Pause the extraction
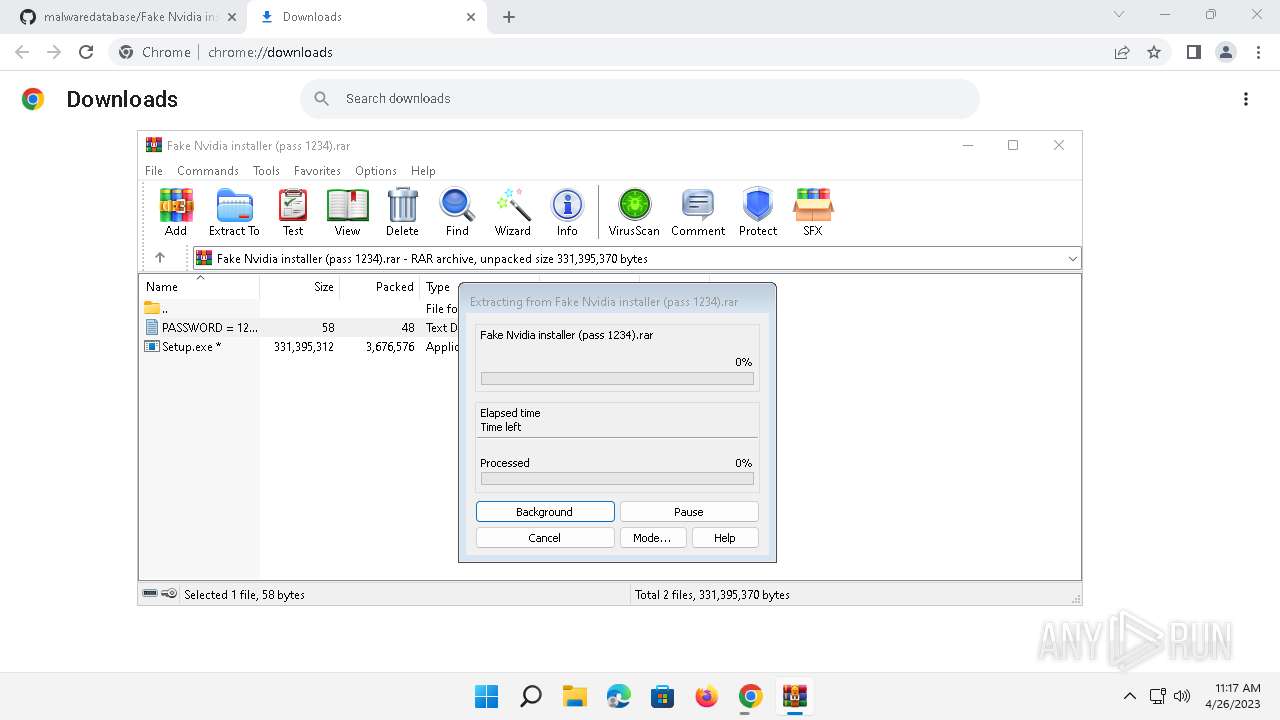 pos(689,512)
